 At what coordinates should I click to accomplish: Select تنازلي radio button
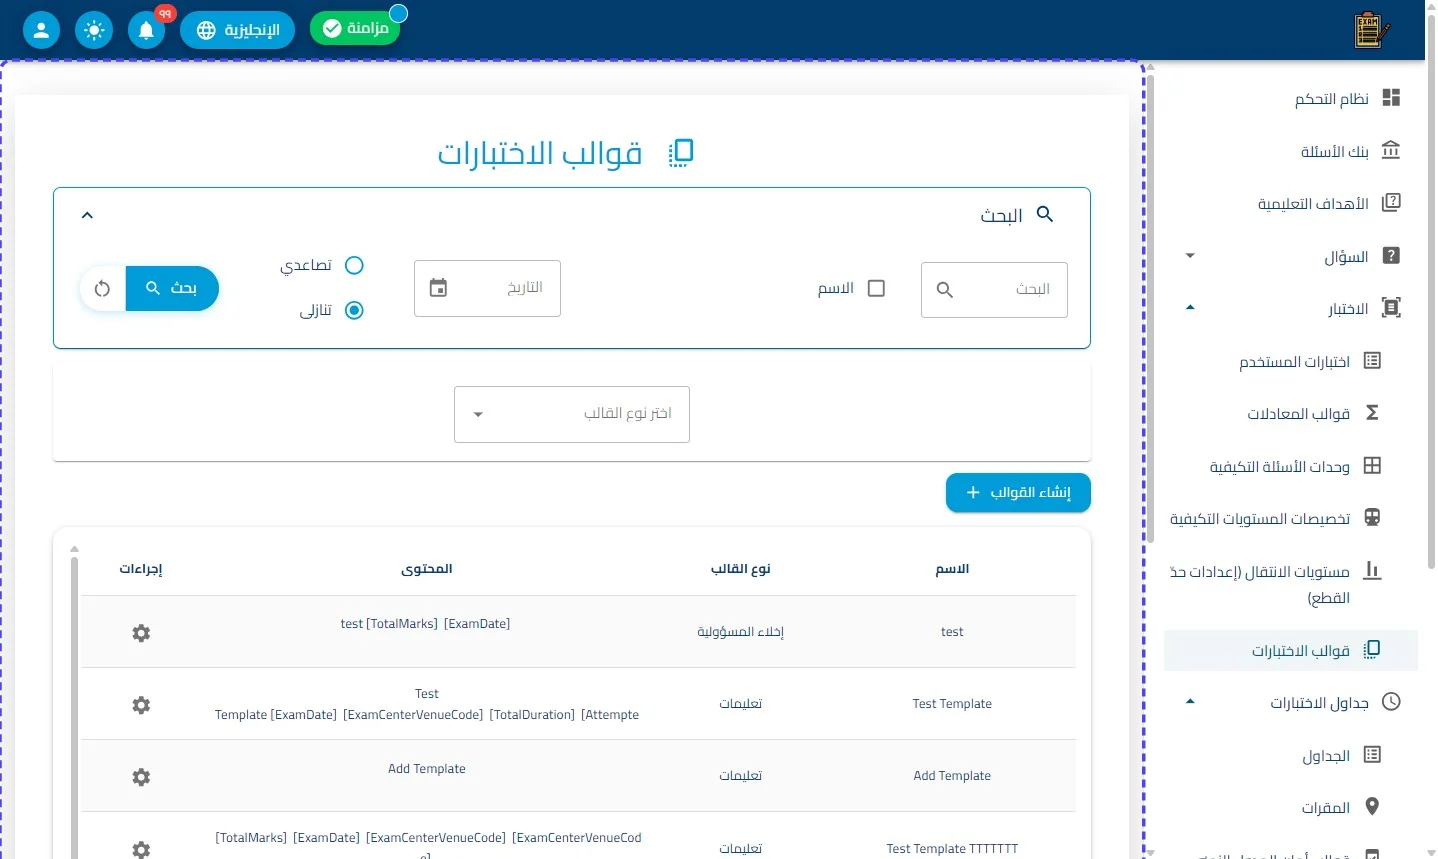[354, 310]
